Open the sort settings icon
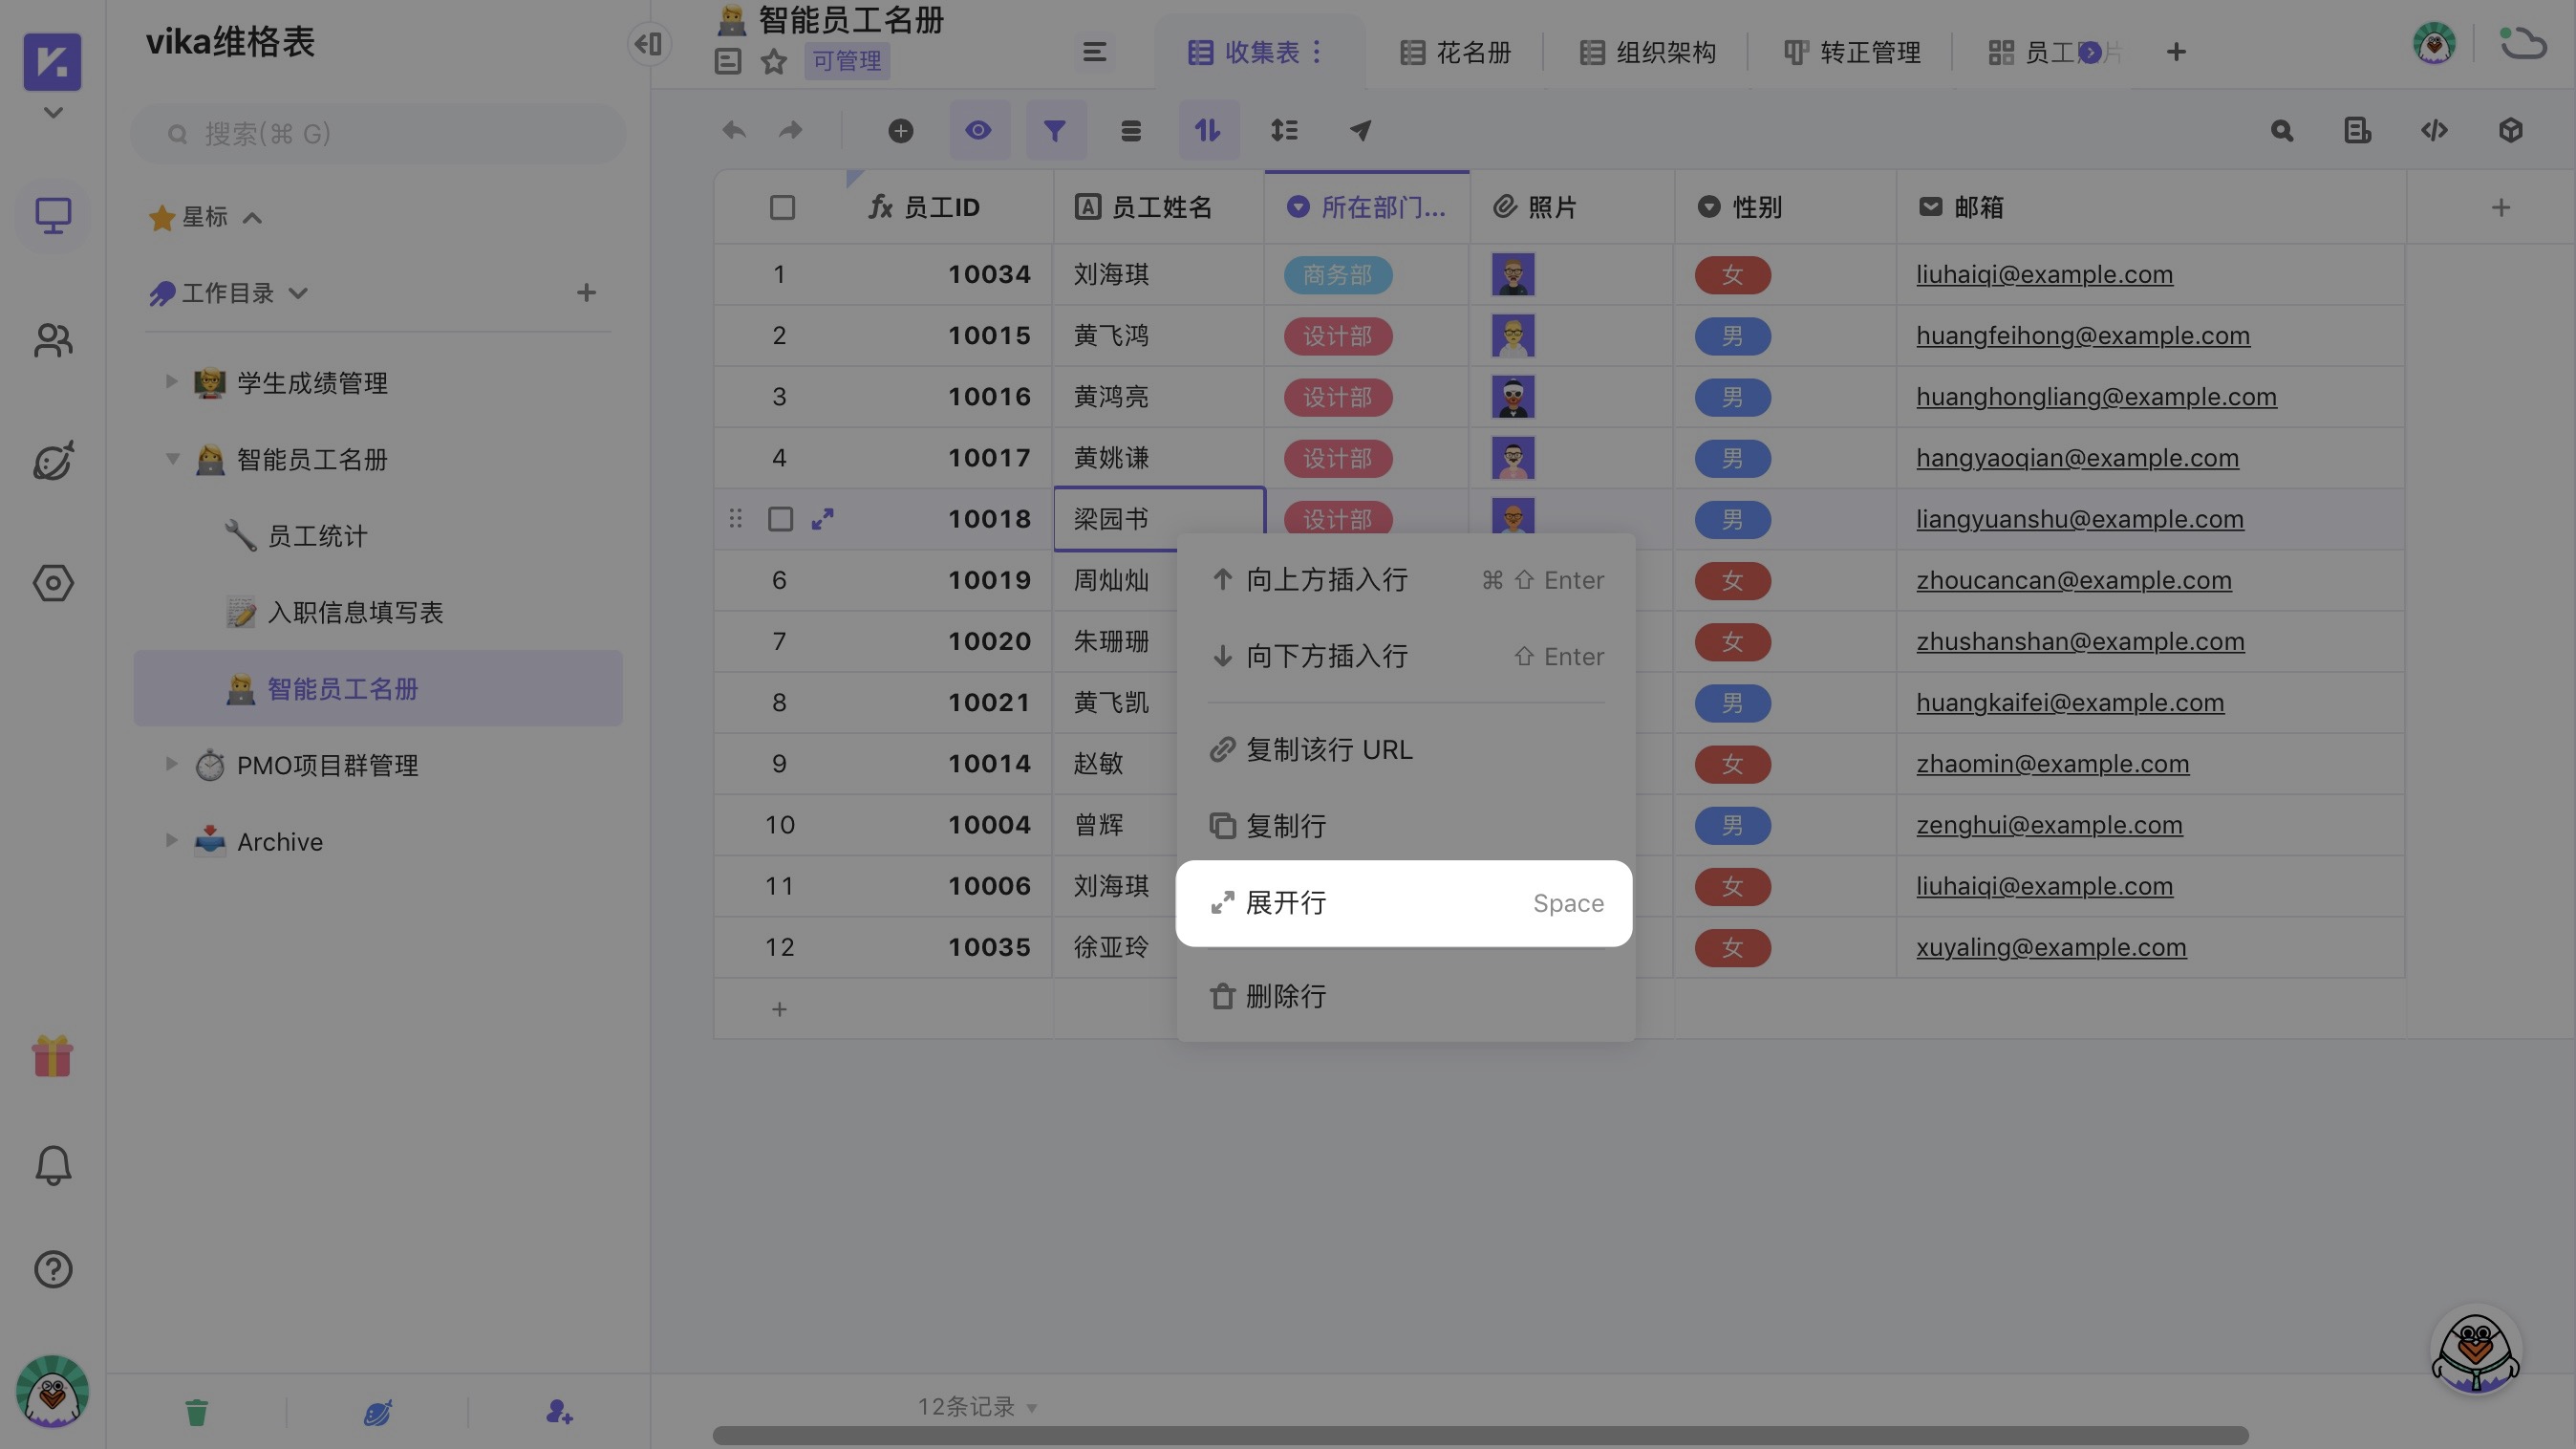This screenshot has height=1449, width=2576. click(x=1208, y=130)
